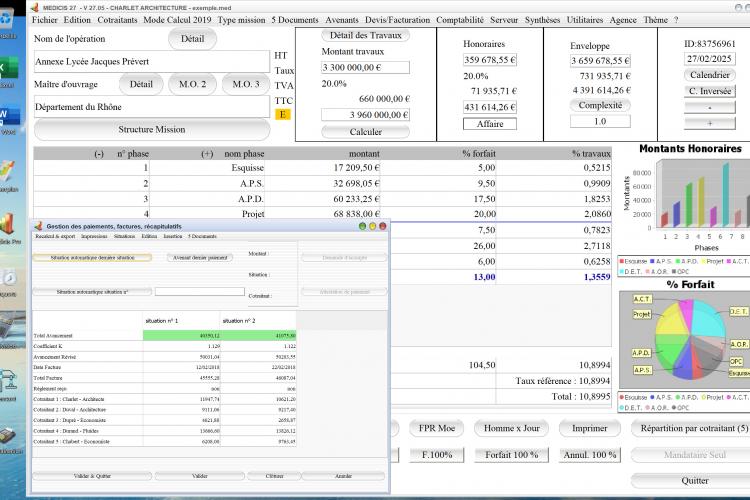Click the plus button below C. Inversée
The image size is (750, 500).
point(709,123)
